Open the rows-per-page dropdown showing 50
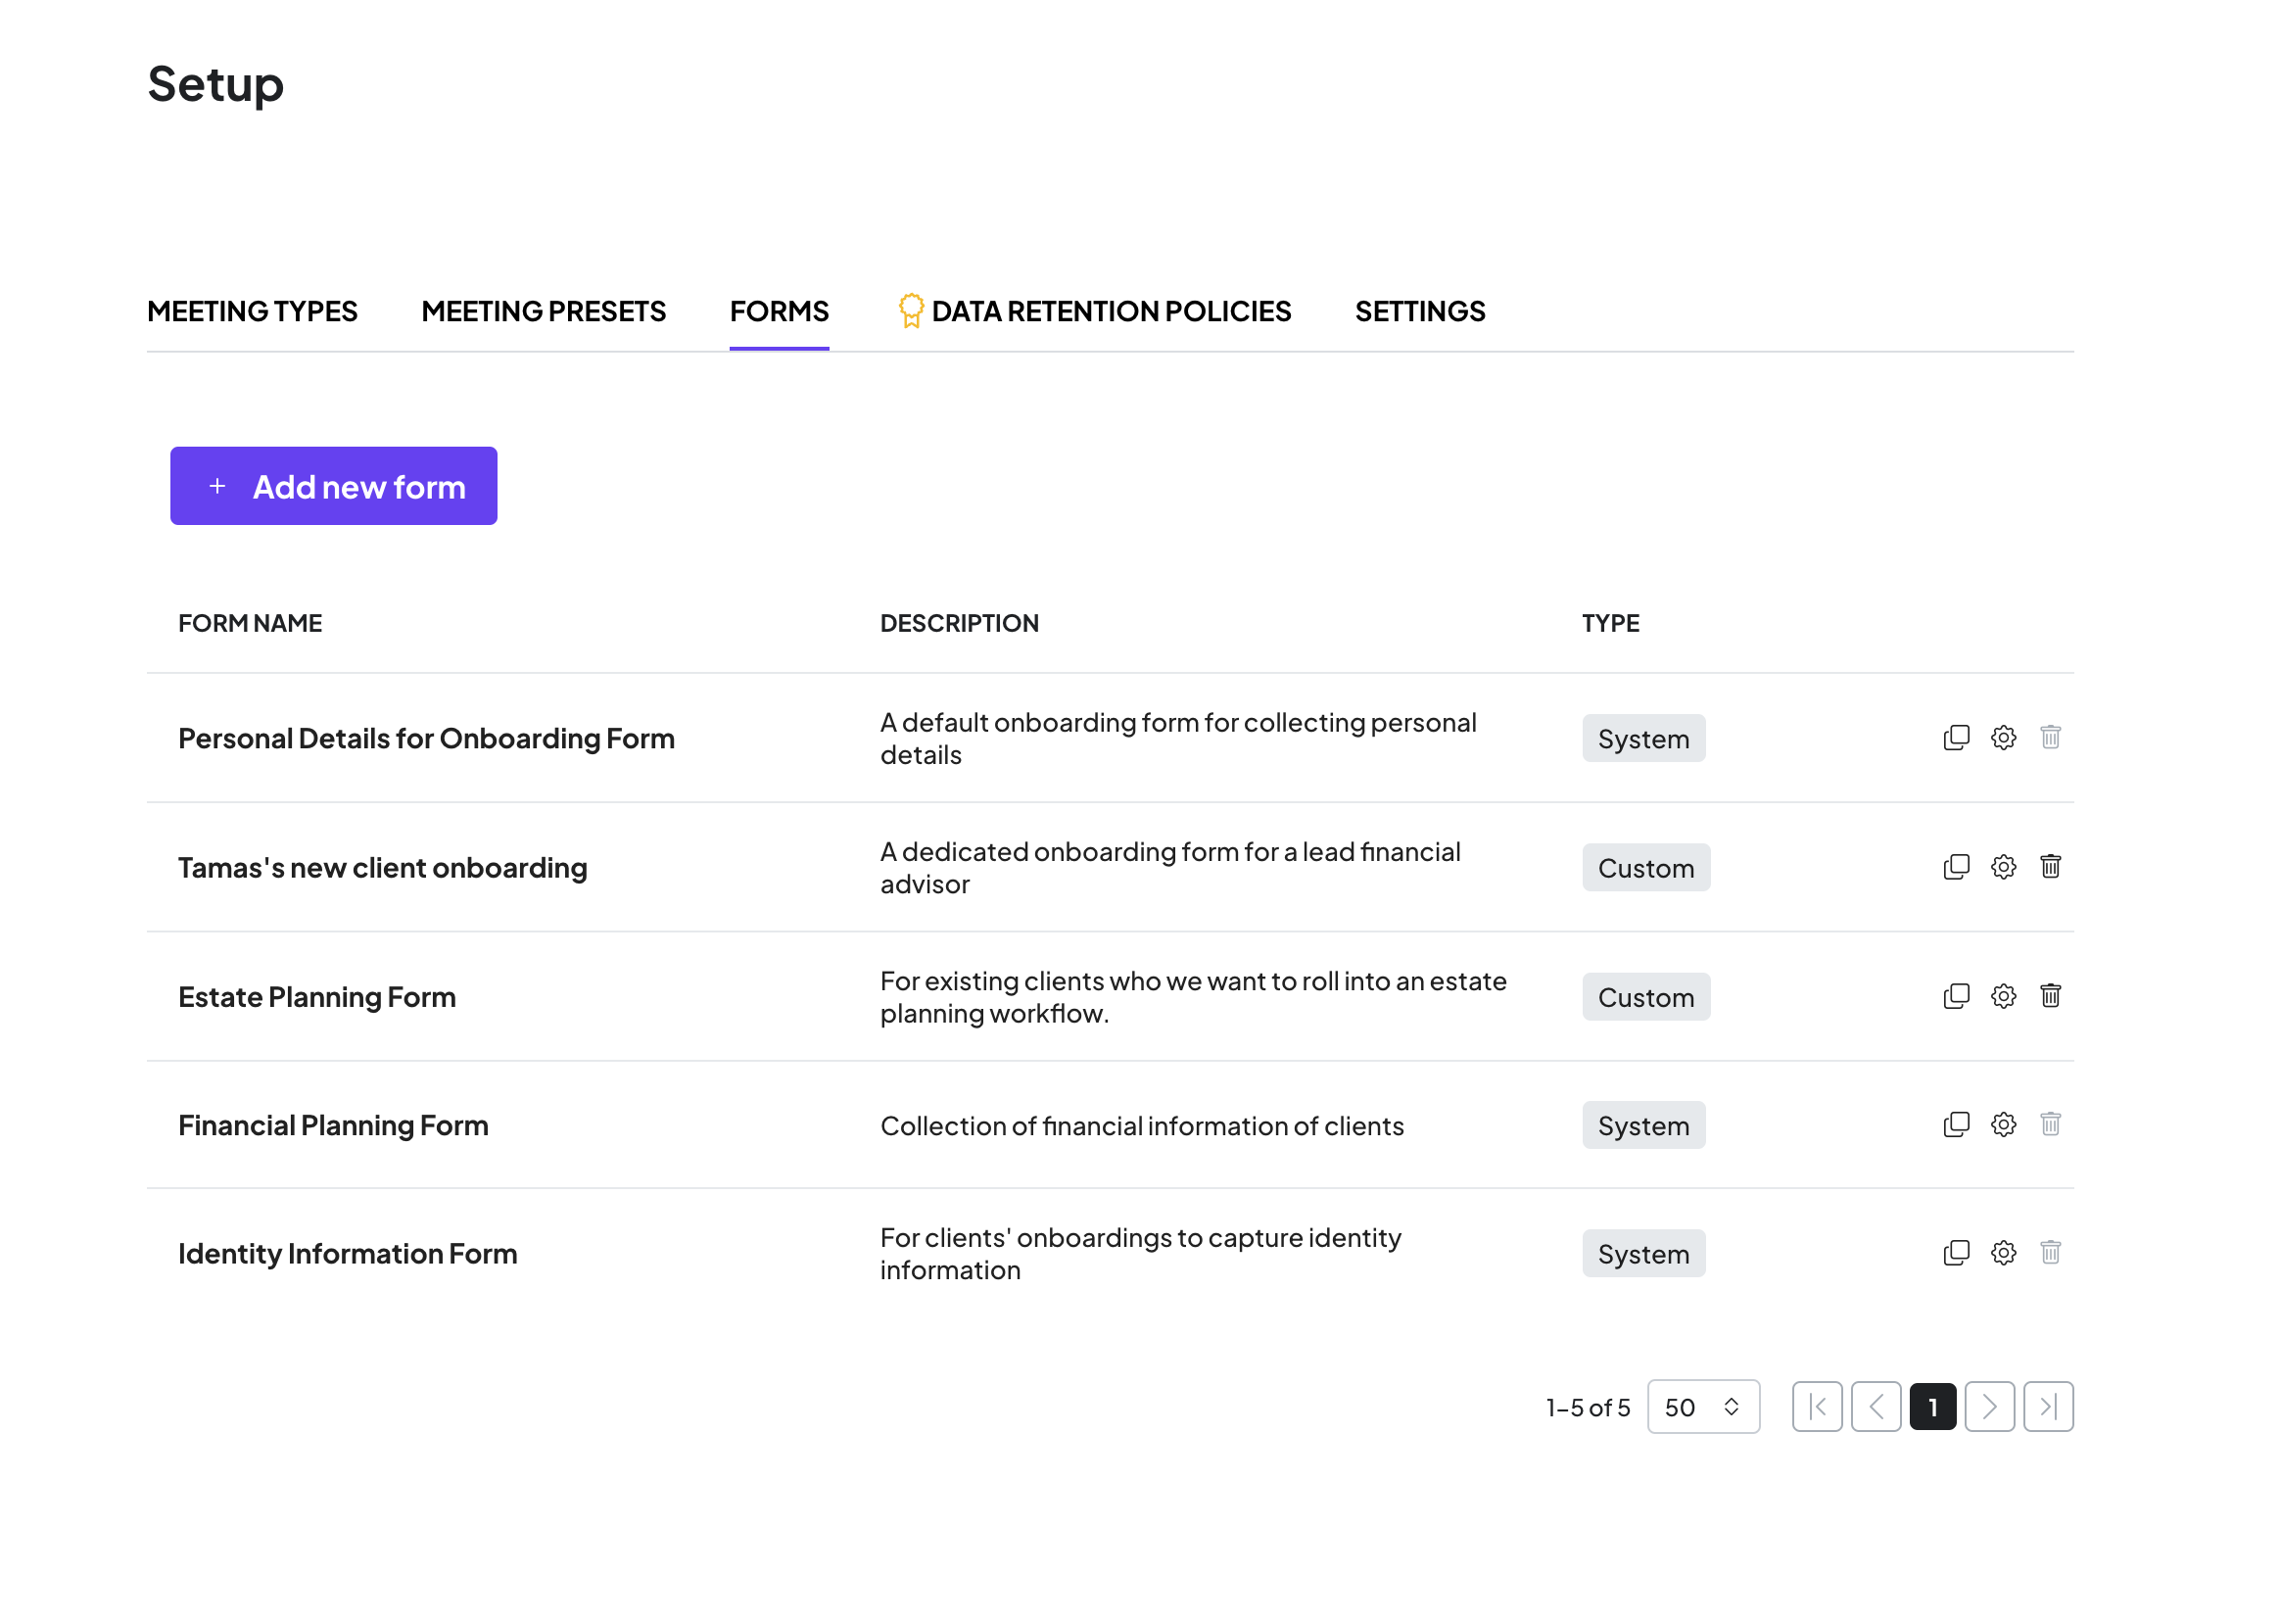The width and height of the screenshot is (2280, 1624). pos(1703,1407)
